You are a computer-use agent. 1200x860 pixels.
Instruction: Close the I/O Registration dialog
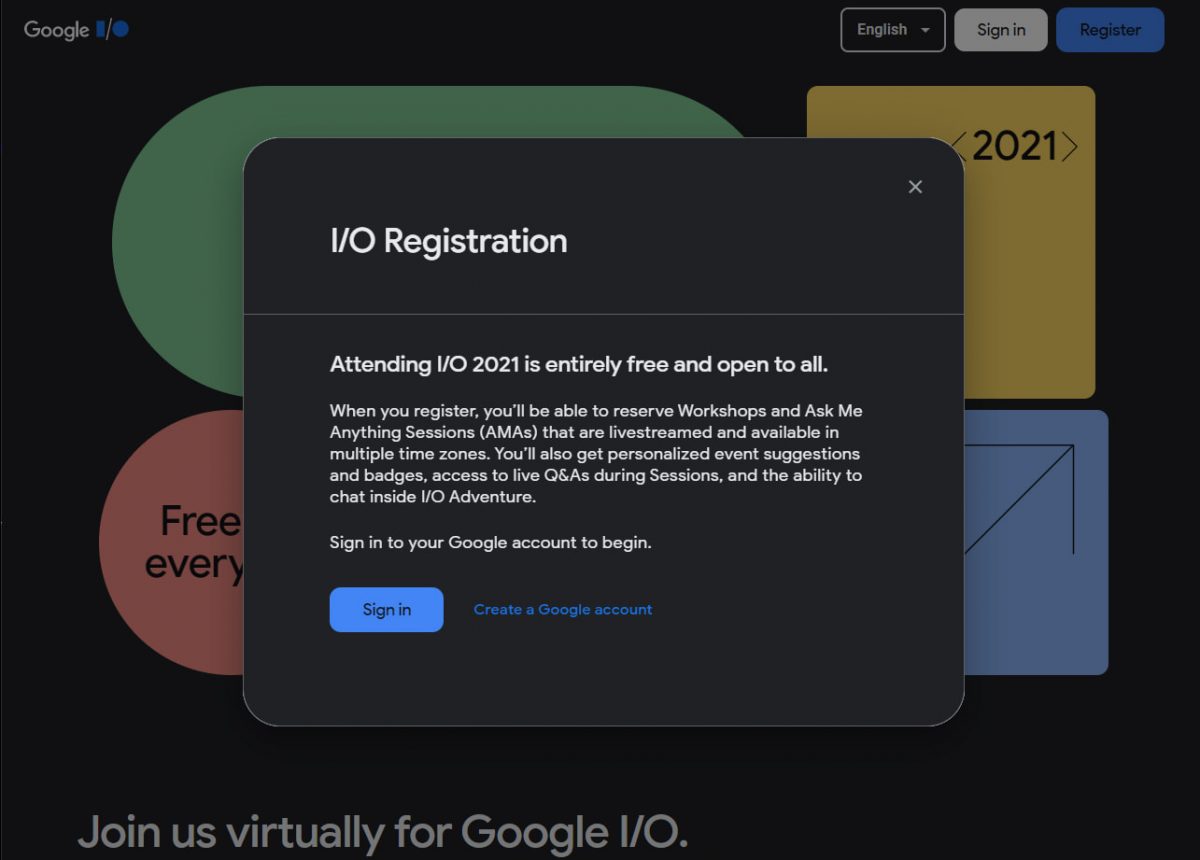915,187
